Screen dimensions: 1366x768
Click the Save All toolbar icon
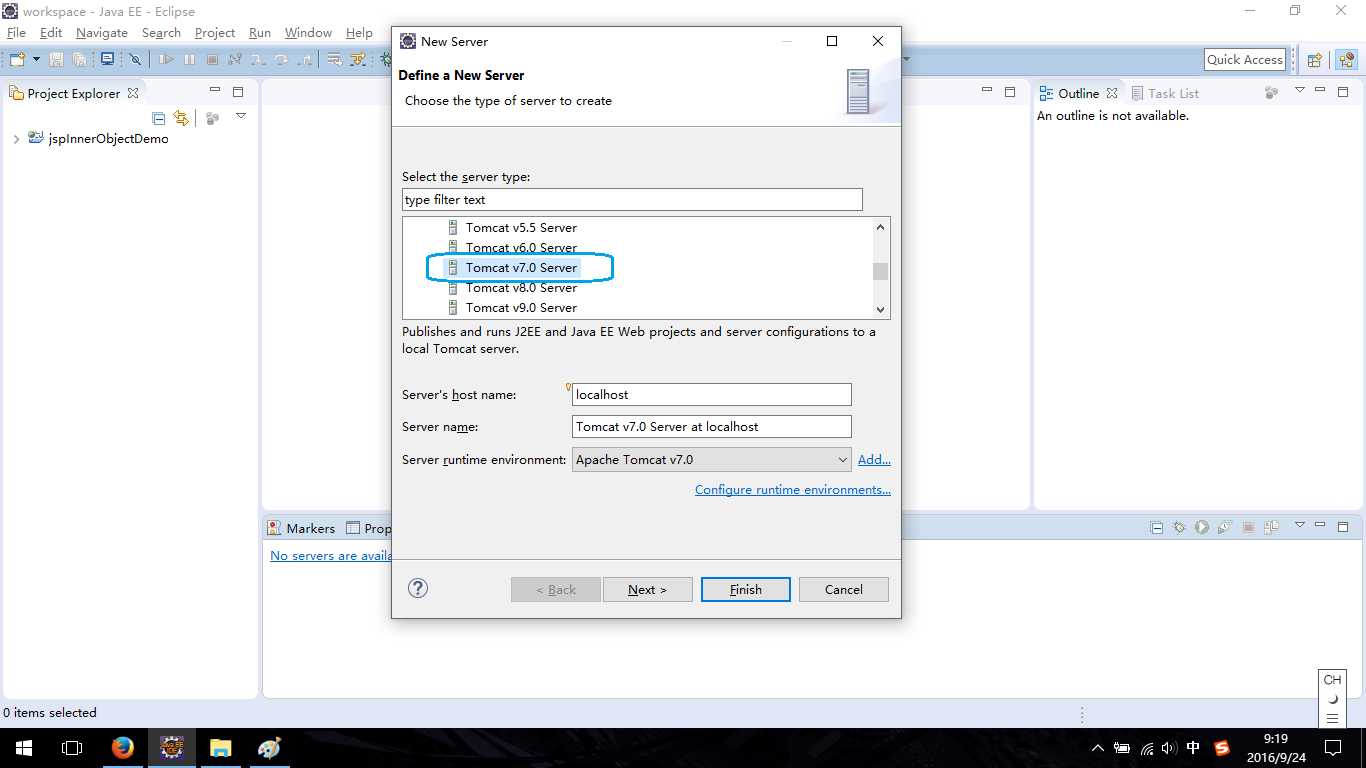tap(79, 60)
